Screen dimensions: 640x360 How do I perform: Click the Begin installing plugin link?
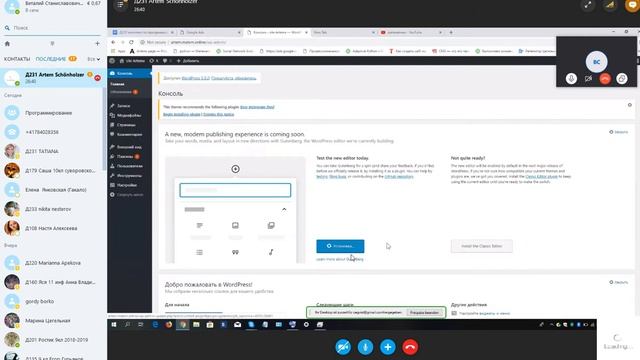[x=182, y=114]
